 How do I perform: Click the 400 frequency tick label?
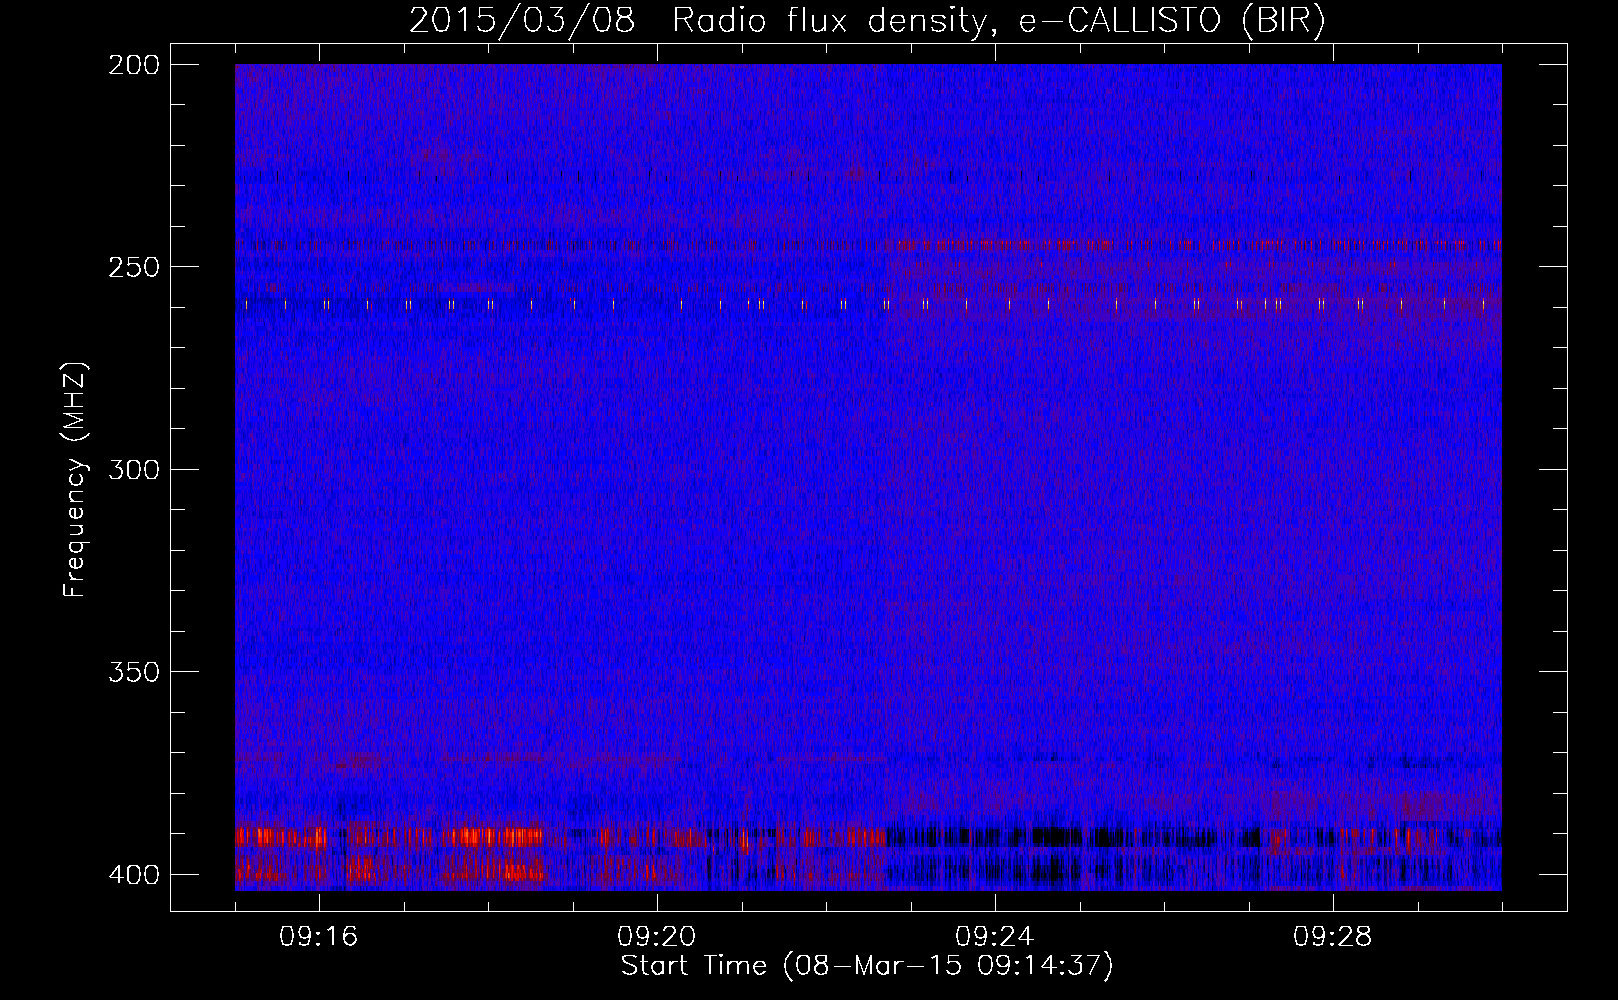134,874
